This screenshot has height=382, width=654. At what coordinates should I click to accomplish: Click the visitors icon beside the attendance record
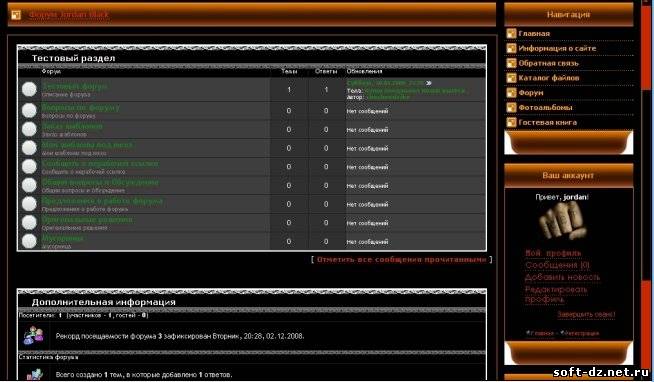click(33, 335)
